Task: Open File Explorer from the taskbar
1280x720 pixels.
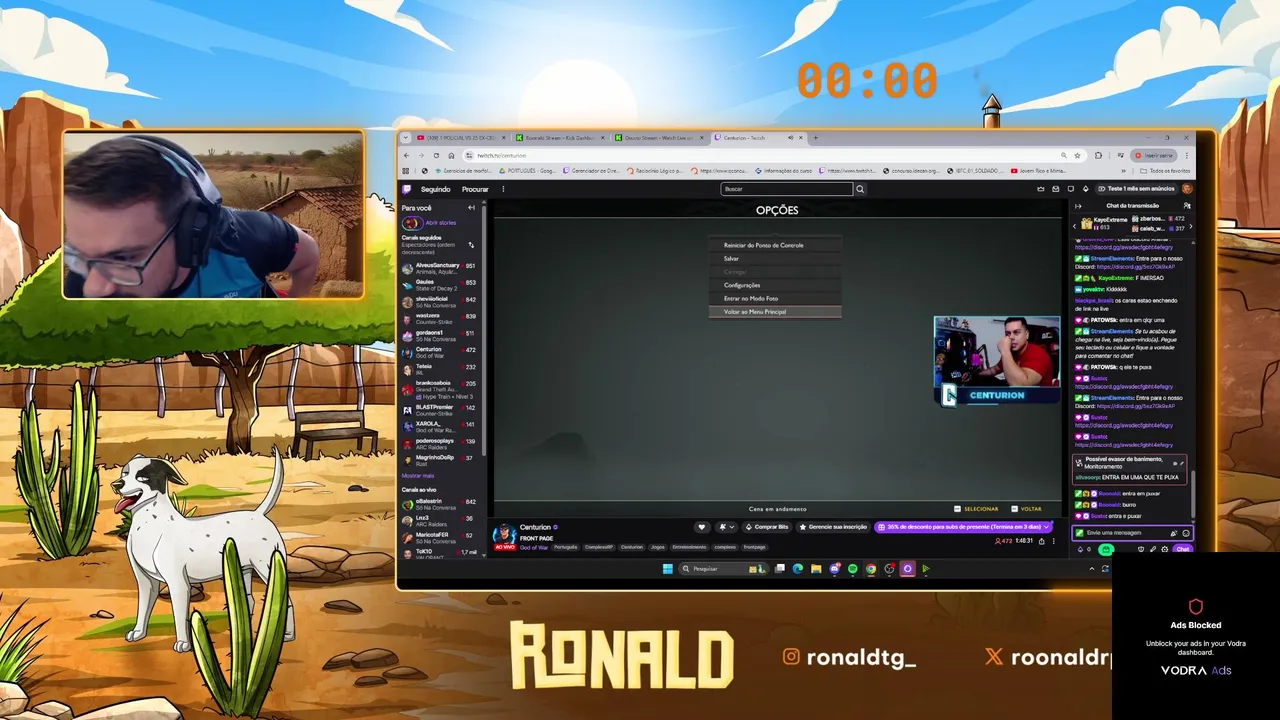Action: (816, 569)
